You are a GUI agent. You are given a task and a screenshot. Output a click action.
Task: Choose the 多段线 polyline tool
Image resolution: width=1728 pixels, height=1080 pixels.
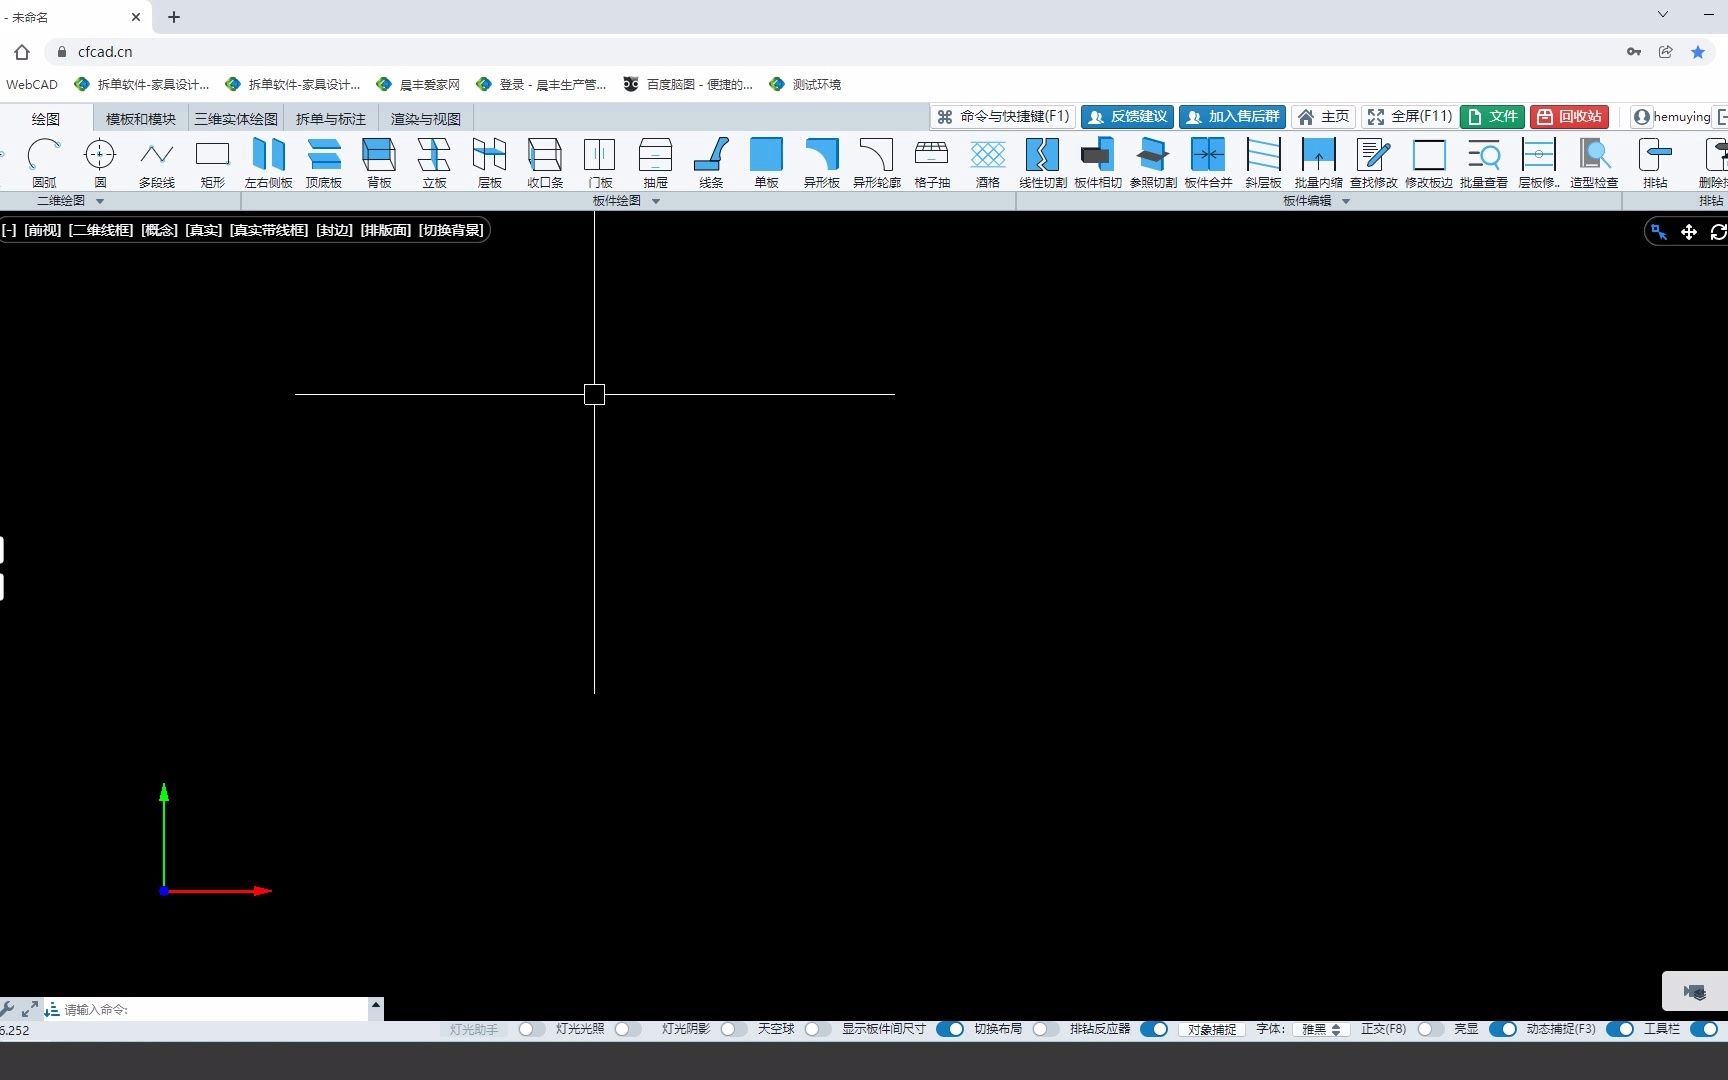[156, 162]
